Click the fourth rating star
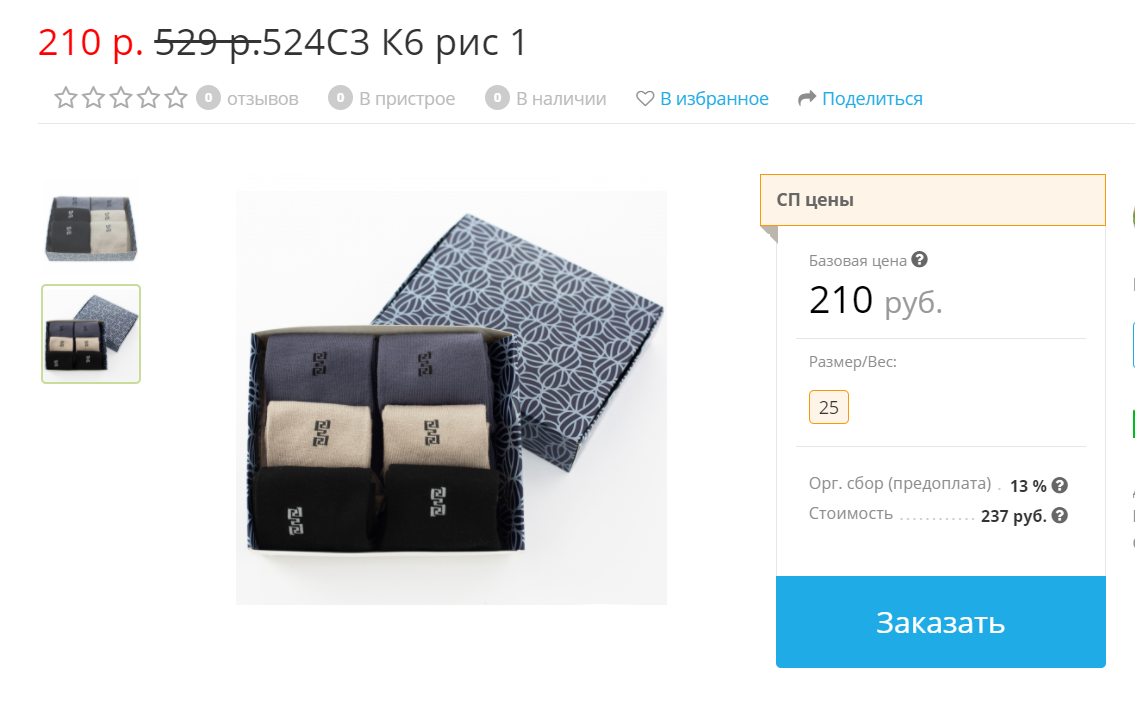Viewport: 1135px width, 703px height. click(x=148, y=98)
